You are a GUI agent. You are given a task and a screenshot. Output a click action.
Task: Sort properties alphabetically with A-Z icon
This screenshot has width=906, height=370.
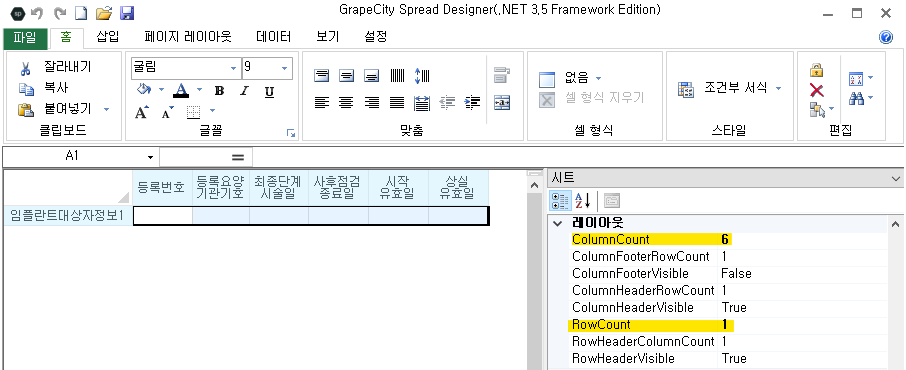point(582,201)
